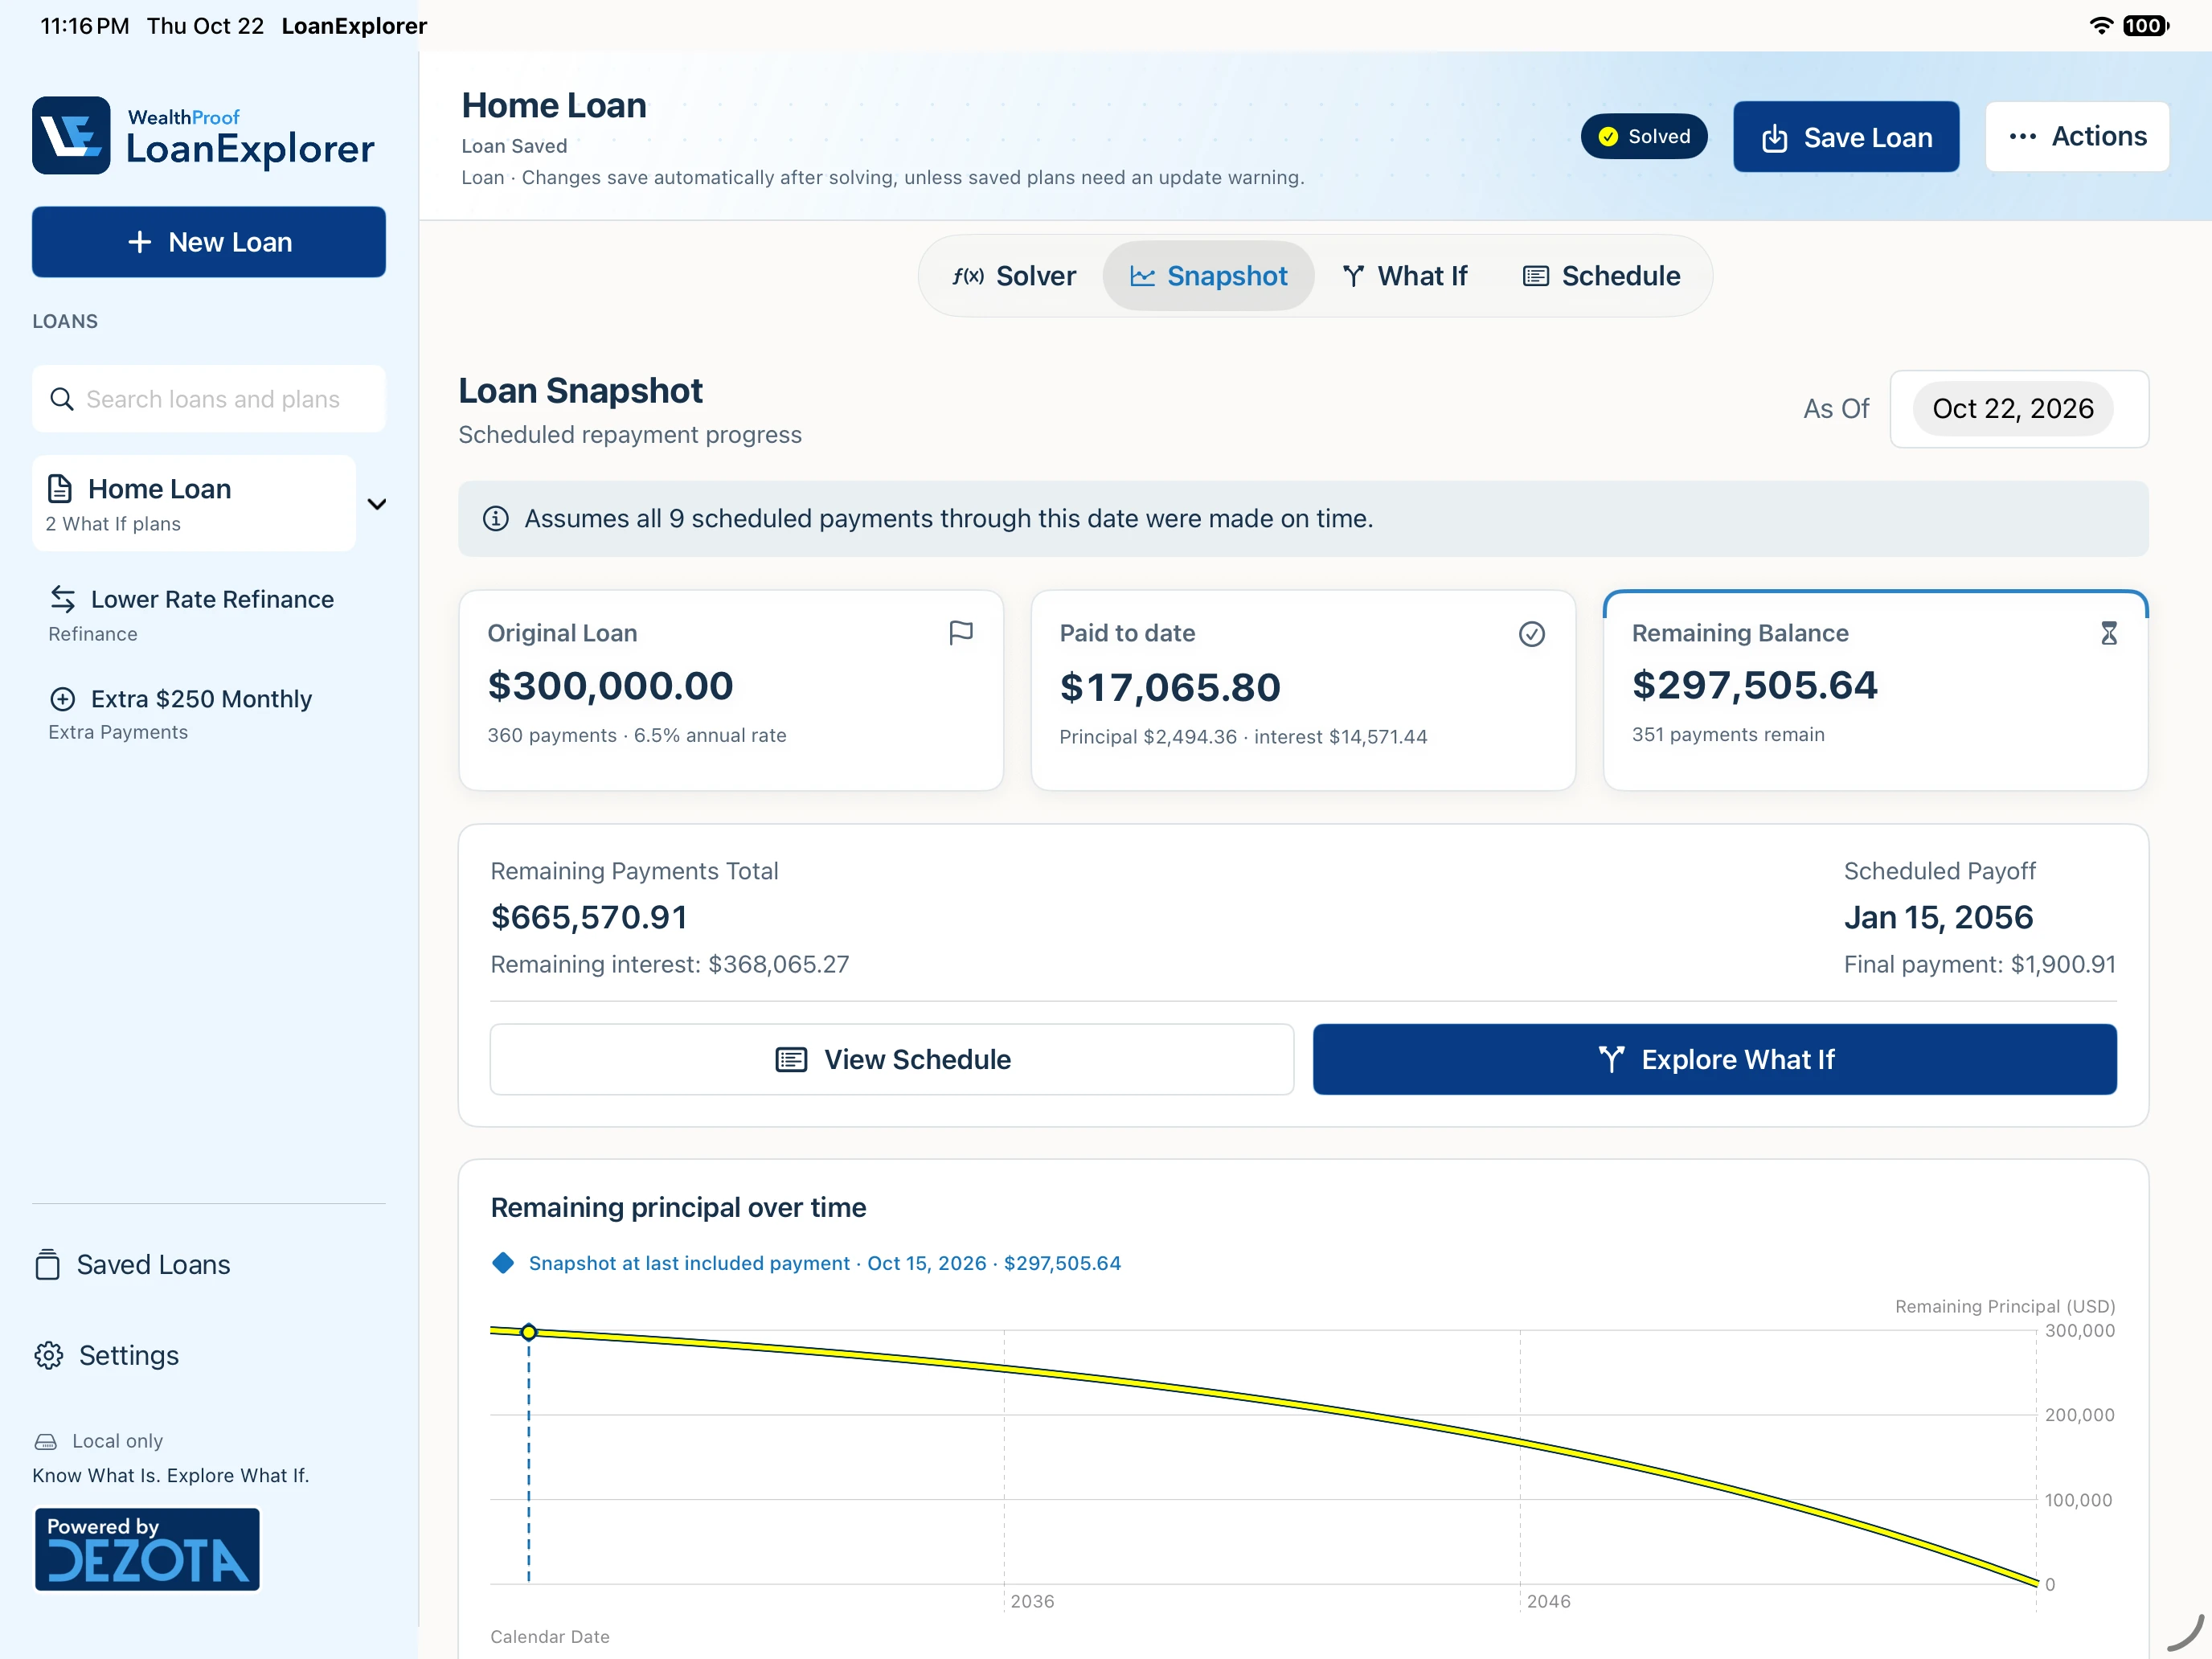
Task: Open the Lower Rate Refinance plan
Action: click(209, 614)
